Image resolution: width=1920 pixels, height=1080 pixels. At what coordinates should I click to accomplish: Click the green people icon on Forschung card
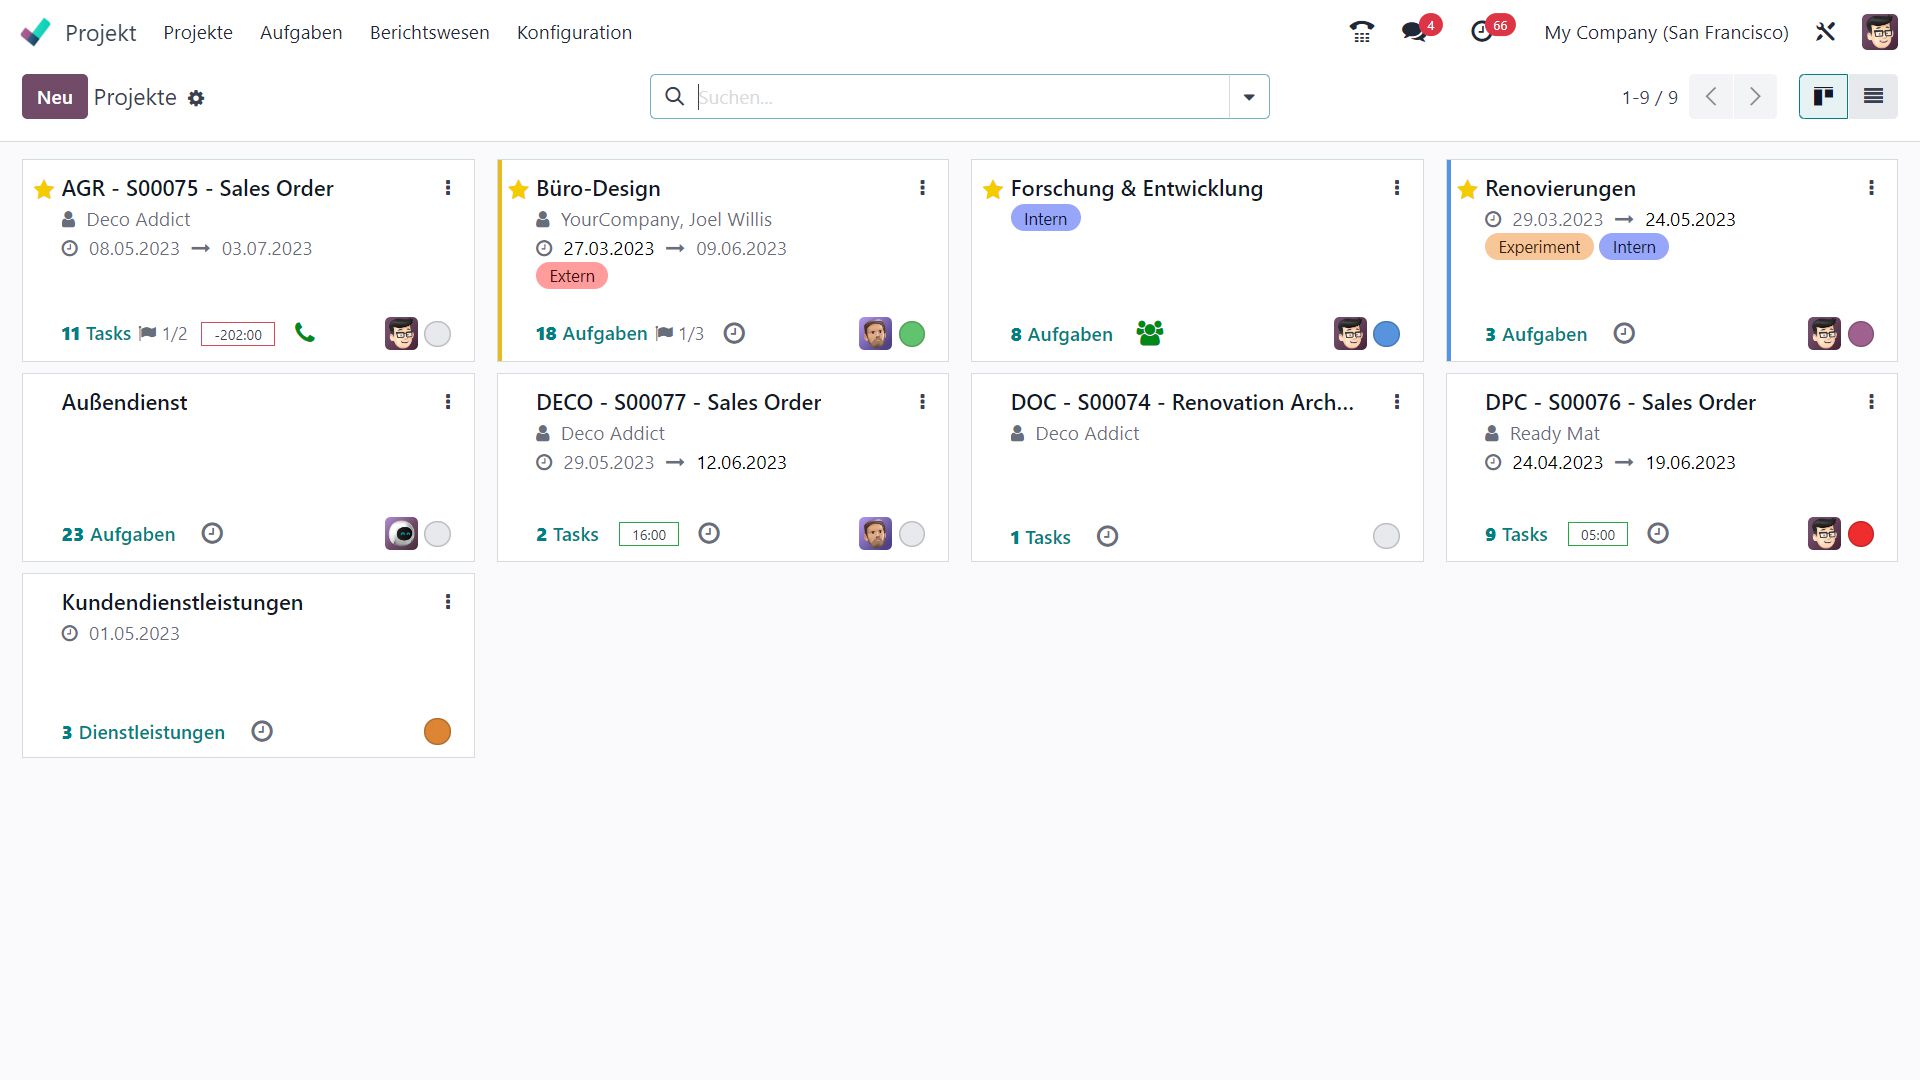1149,333
